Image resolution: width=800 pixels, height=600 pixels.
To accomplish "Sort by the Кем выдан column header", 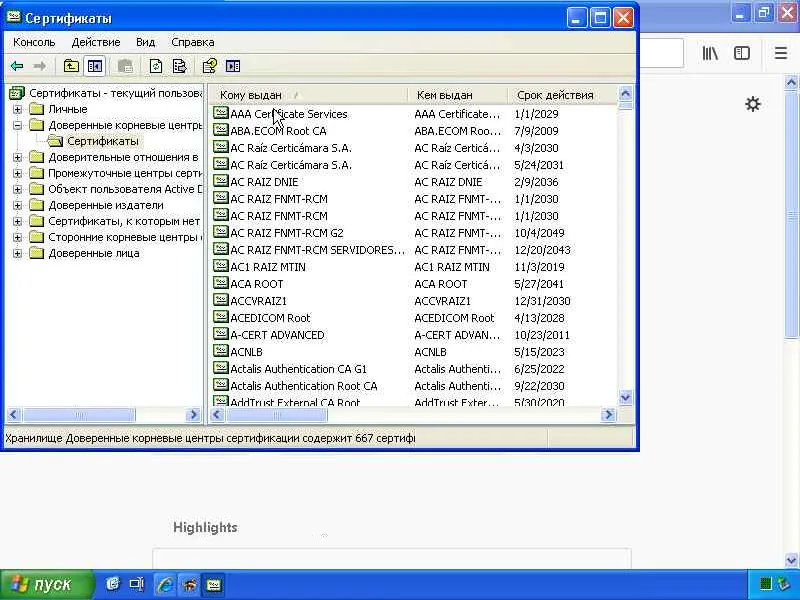I will tap(457, 95).
